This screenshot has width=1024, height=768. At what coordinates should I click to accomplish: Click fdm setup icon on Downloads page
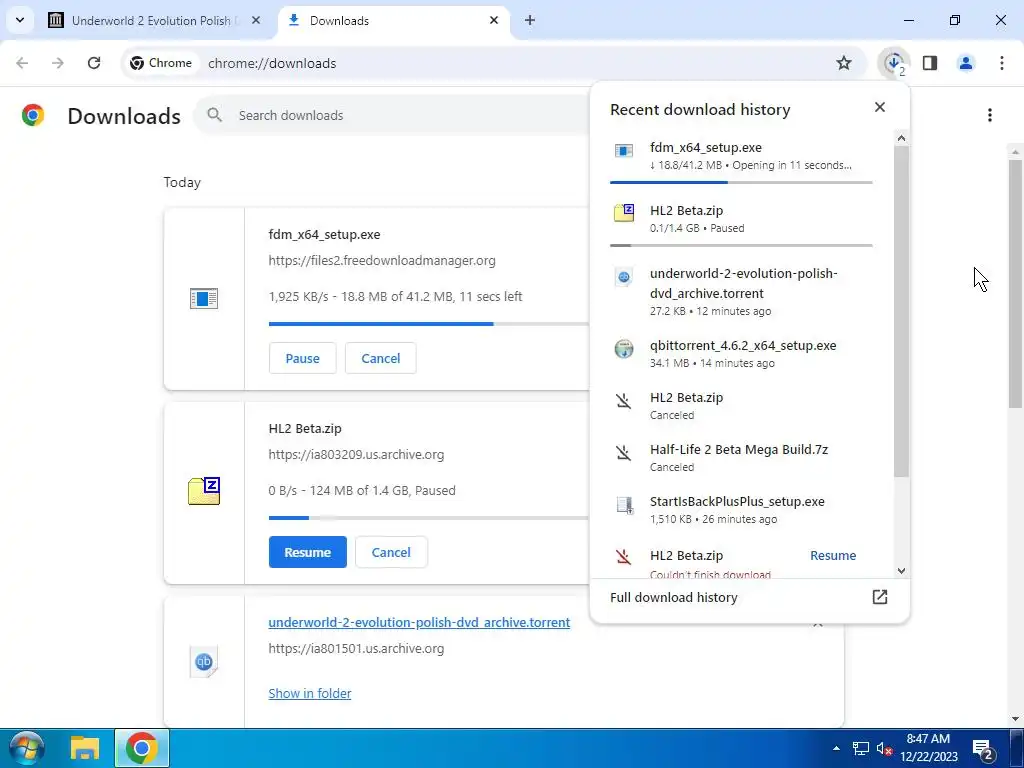click(204, 298)
